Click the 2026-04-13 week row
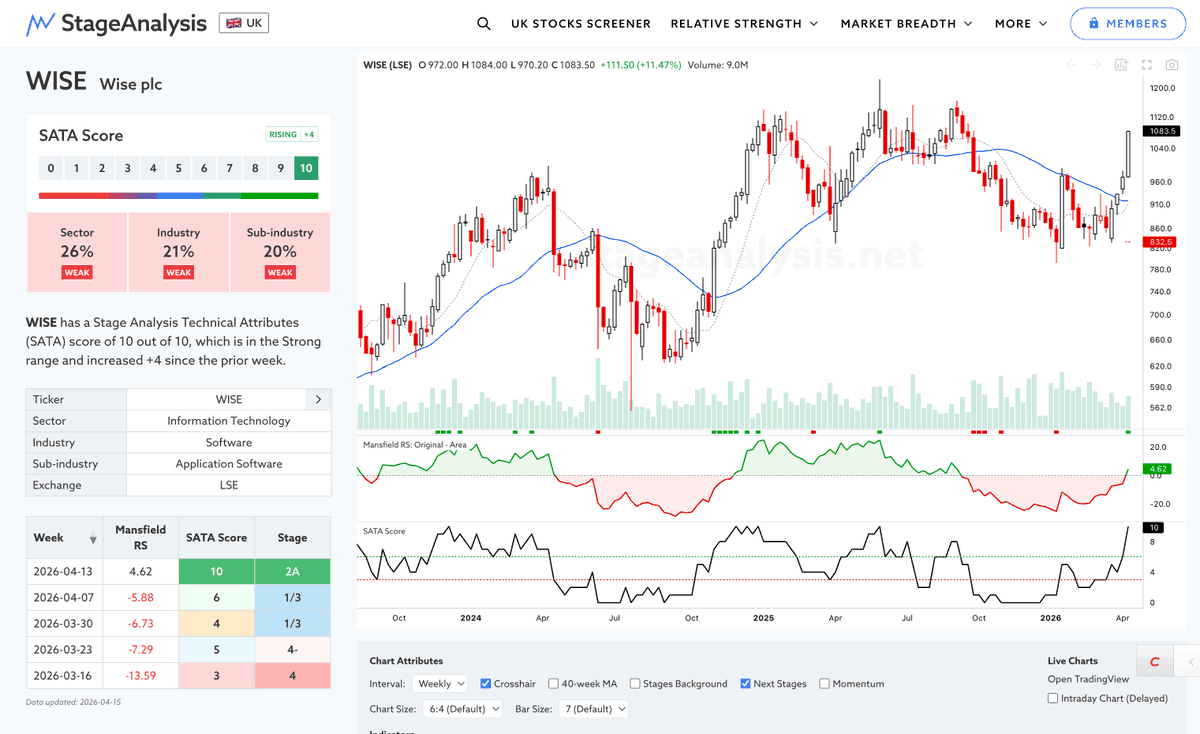This screenshot has width=1200, height=734. point(178,572)
